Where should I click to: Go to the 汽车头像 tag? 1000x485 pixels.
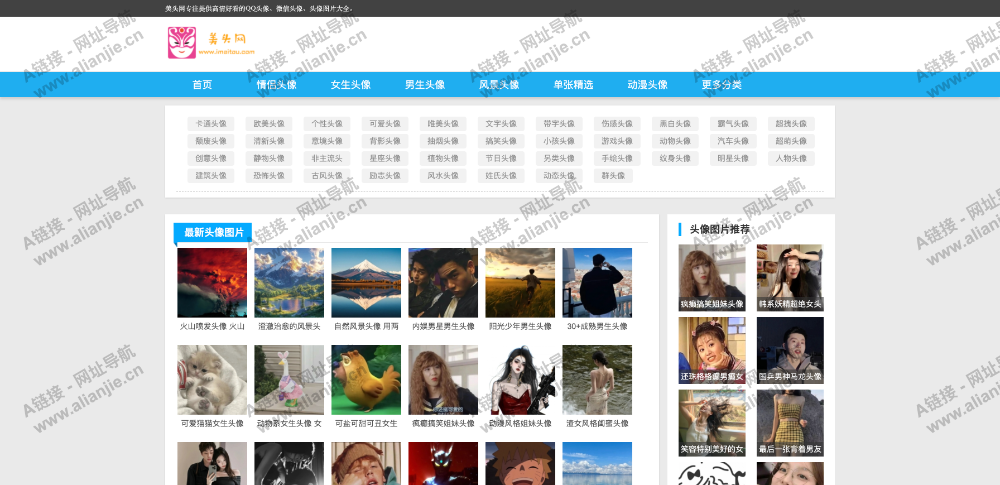click(x=733, y=141)
